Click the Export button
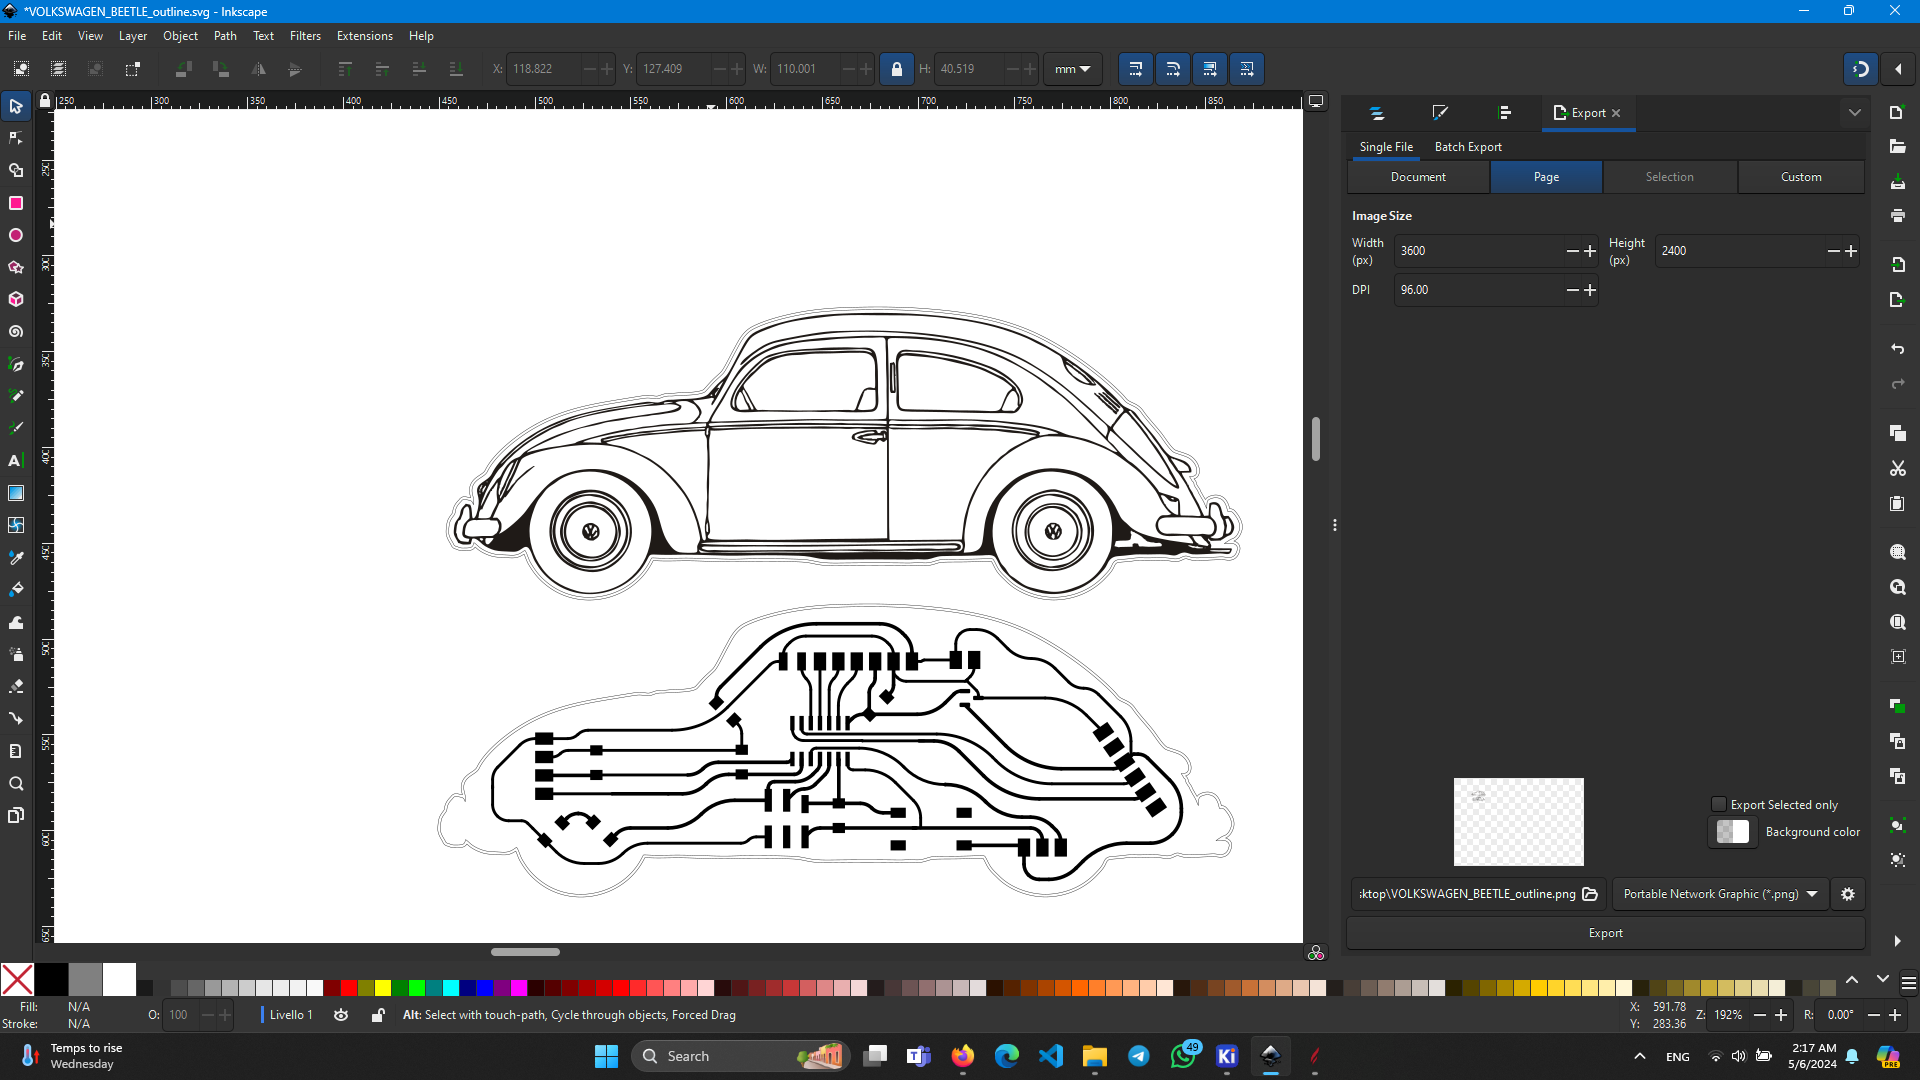The width and height of the screenshot is (1920, 1080). point(1605,933)
